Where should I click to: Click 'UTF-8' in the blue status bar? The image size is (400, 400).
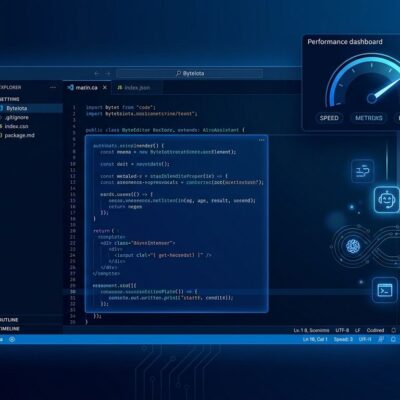point(365,339)
